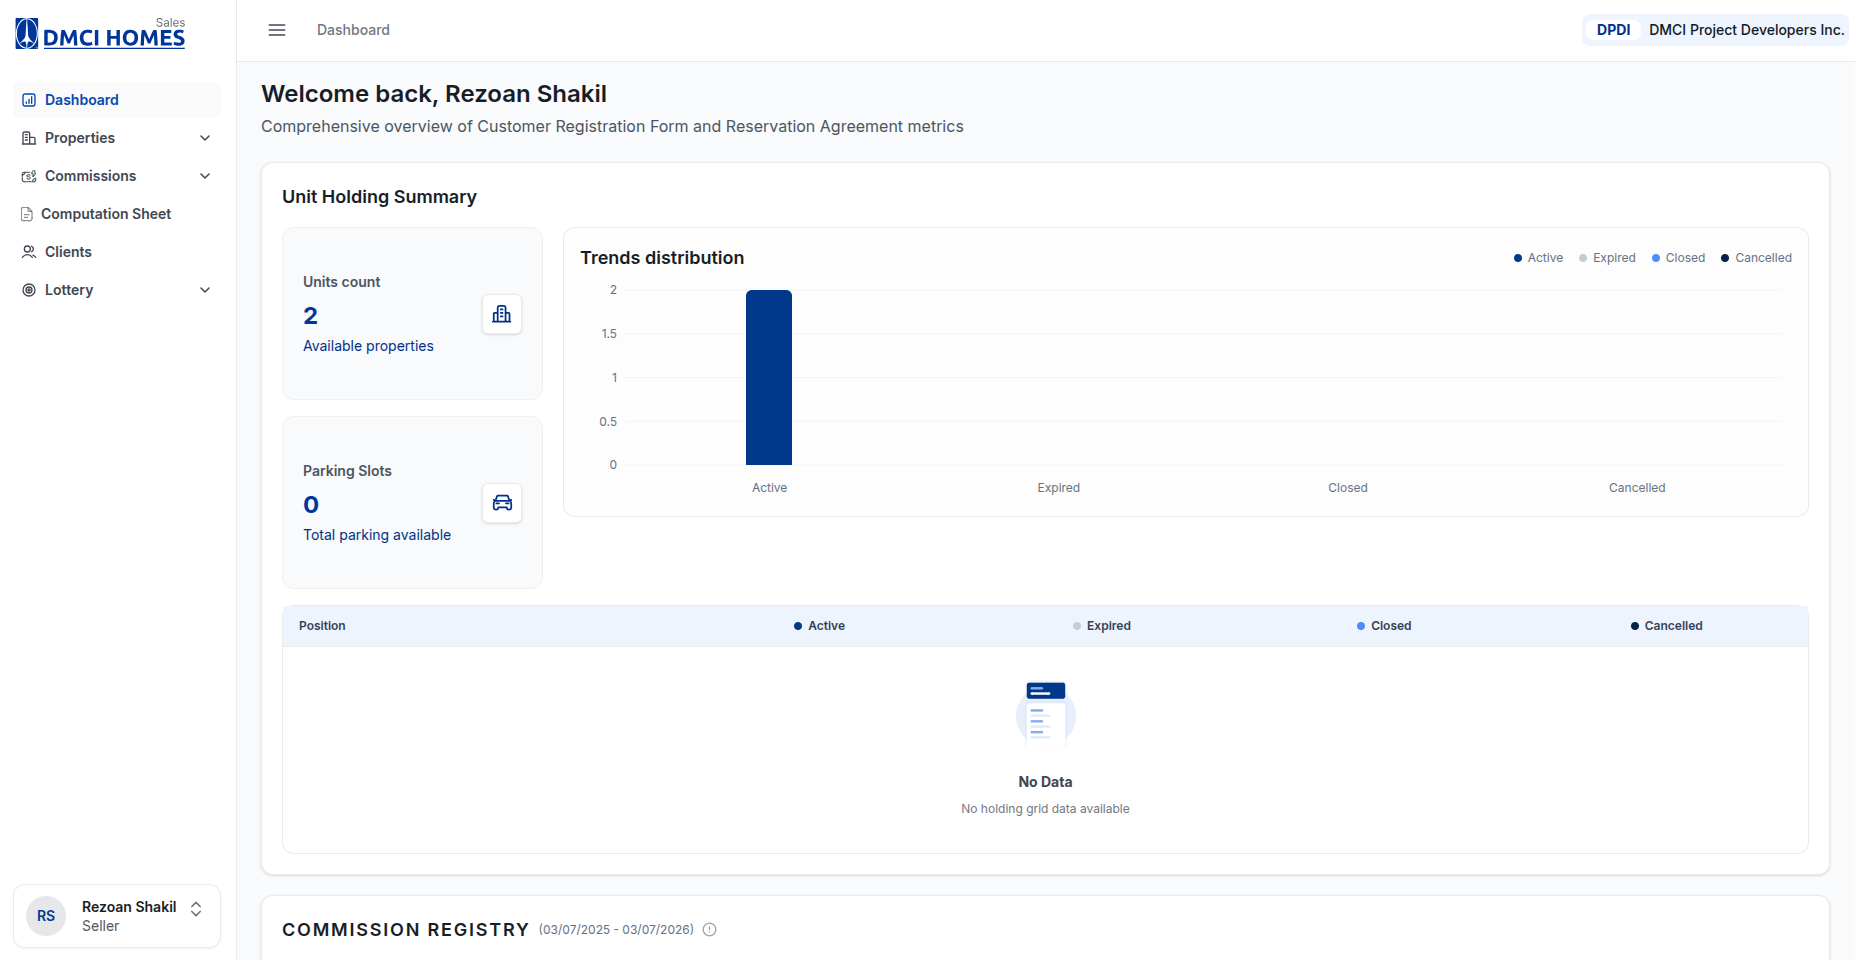Viewport: 1856px width, 960px height.
Task: Click the Dashboard sidebar icon
Action: point(29,100)
